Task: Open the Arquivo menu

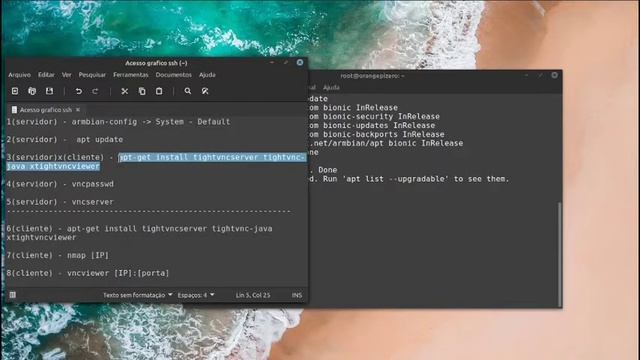Action: tap(20, 75)
